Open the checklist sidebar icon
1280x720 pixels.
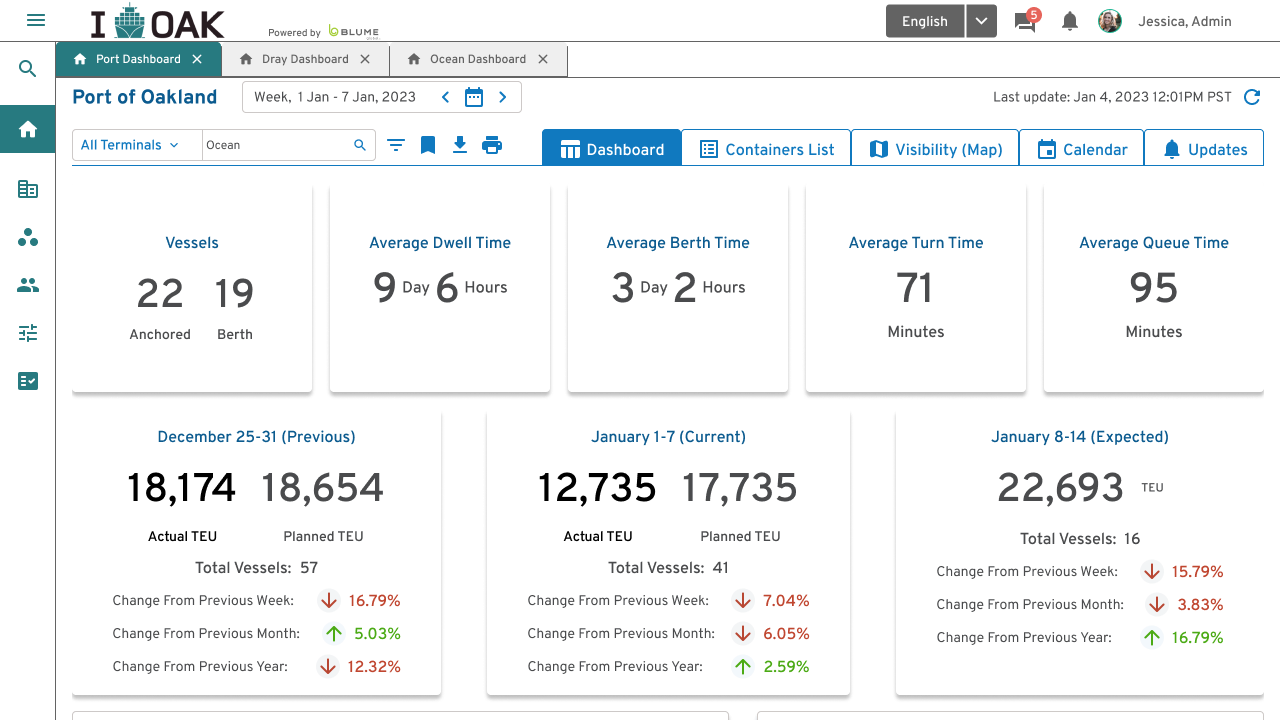tap(28, 381)
